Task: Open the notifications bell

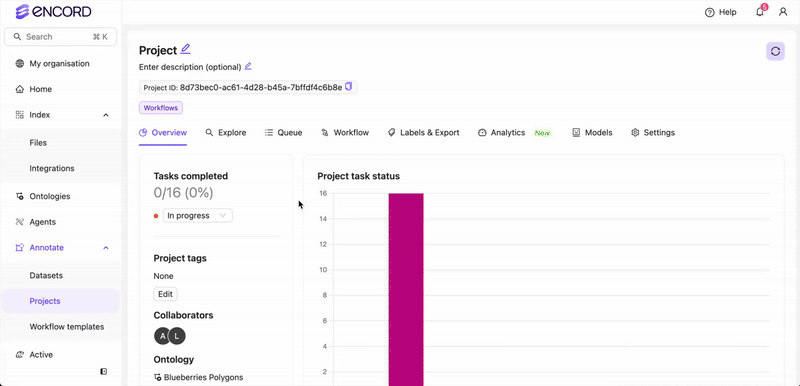Action: (x=760, y=12)
